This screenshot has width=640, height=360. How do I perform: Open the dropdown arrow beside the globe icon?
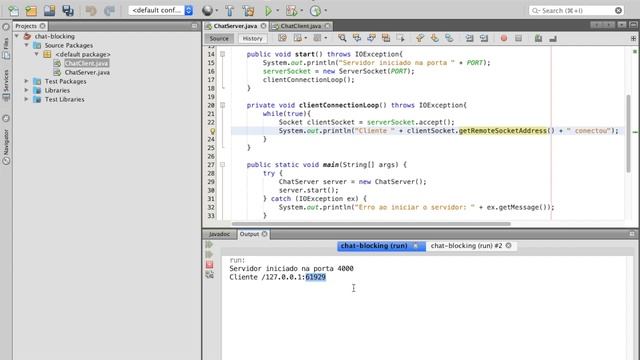[x=216, y=11]
